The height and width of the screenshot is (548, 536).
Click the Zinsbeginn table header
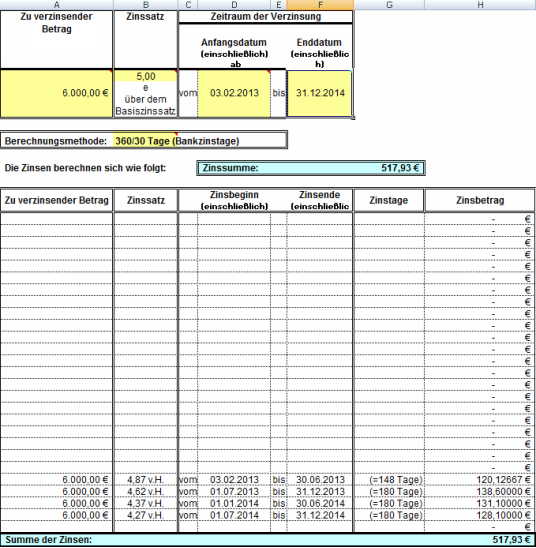(234, 200)
